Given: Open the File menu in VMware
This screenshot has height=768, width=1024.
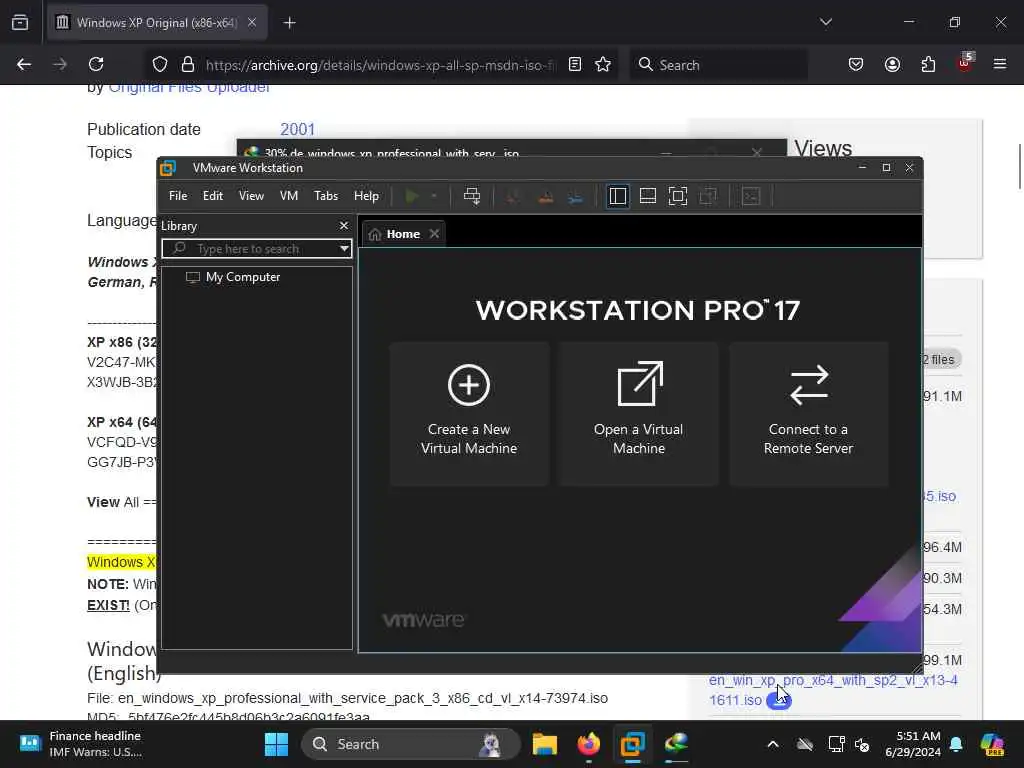Looking at the screenshot, I should coord(178,196).
